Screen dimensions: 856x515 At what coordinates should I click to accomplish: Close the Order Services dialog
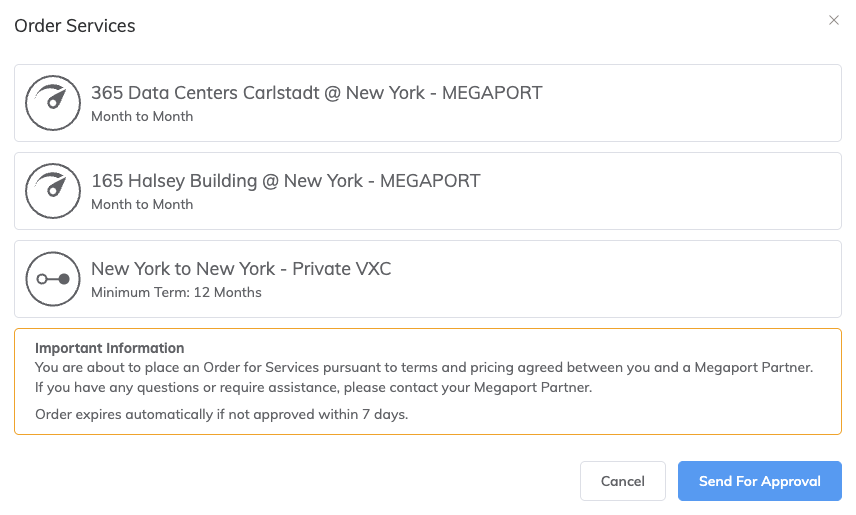click(x=834, y=20)
